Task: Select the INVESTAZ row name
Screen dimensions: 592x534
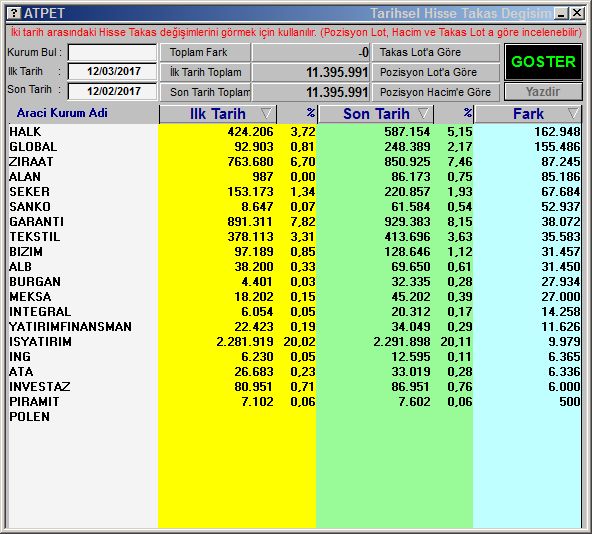Action: click(40, 387)
